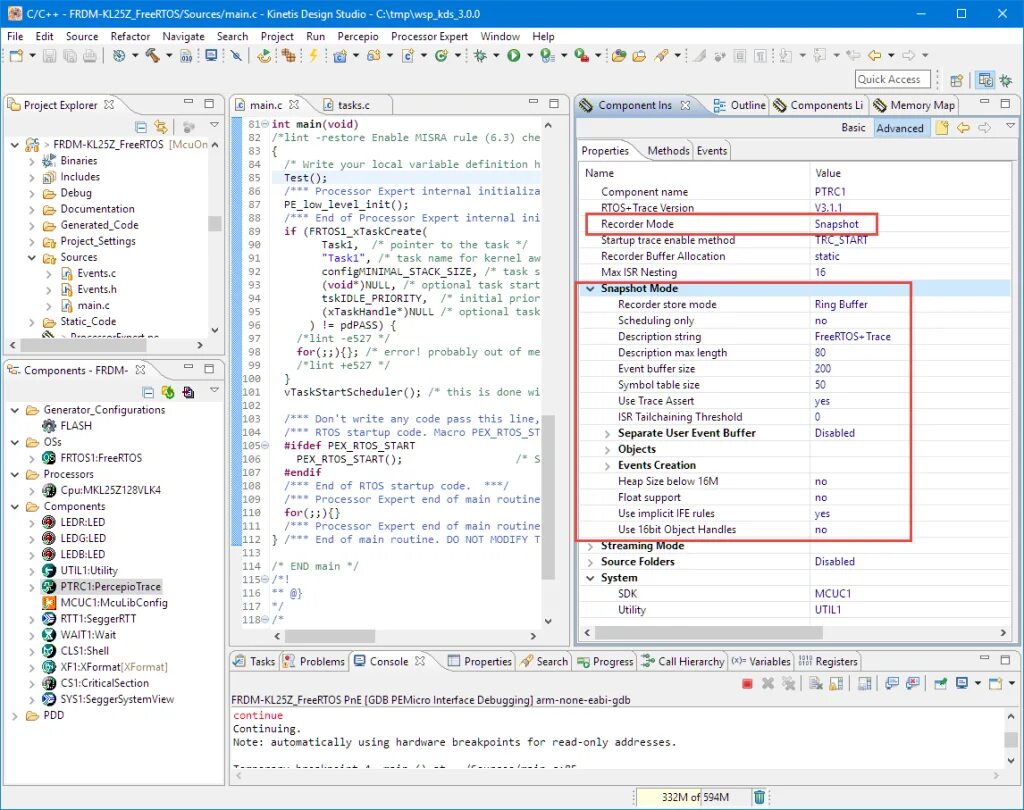Select the C/C++ perspective icon
Screen dimensions: 1024x810
[x=985, y=80]
